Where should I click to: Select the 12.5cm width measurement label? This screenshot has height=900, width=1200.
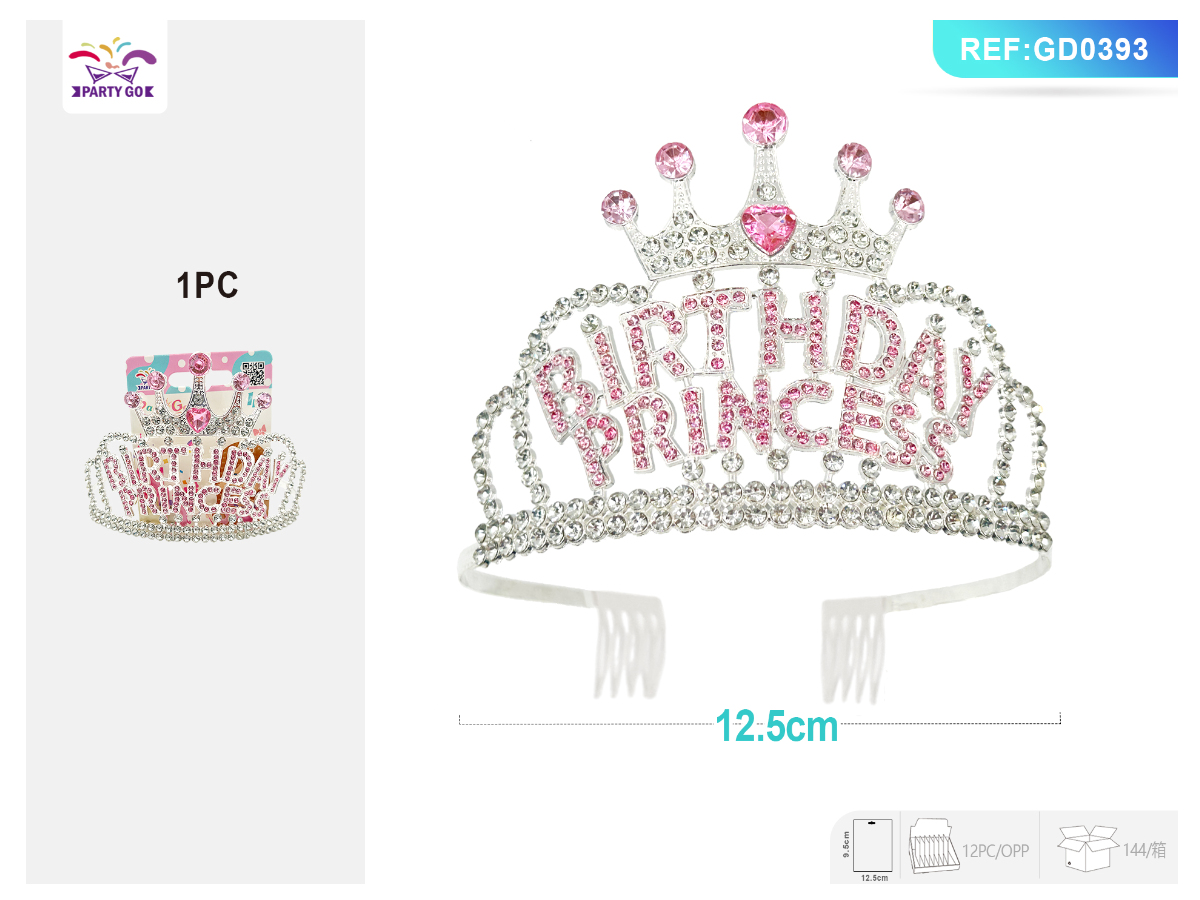(777, 727)
